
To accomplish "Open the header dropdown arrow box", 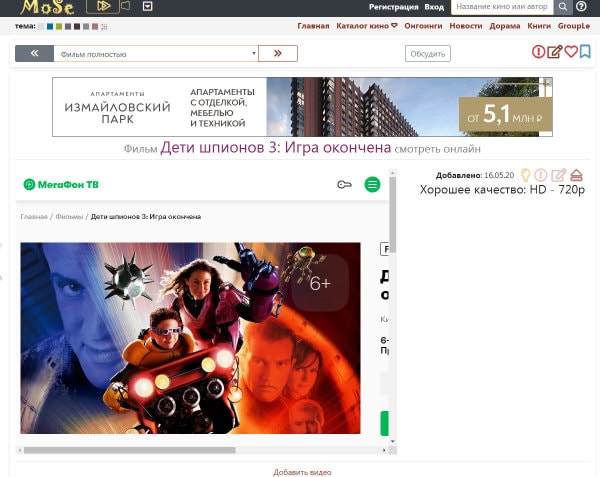I will tap(147, 6).
